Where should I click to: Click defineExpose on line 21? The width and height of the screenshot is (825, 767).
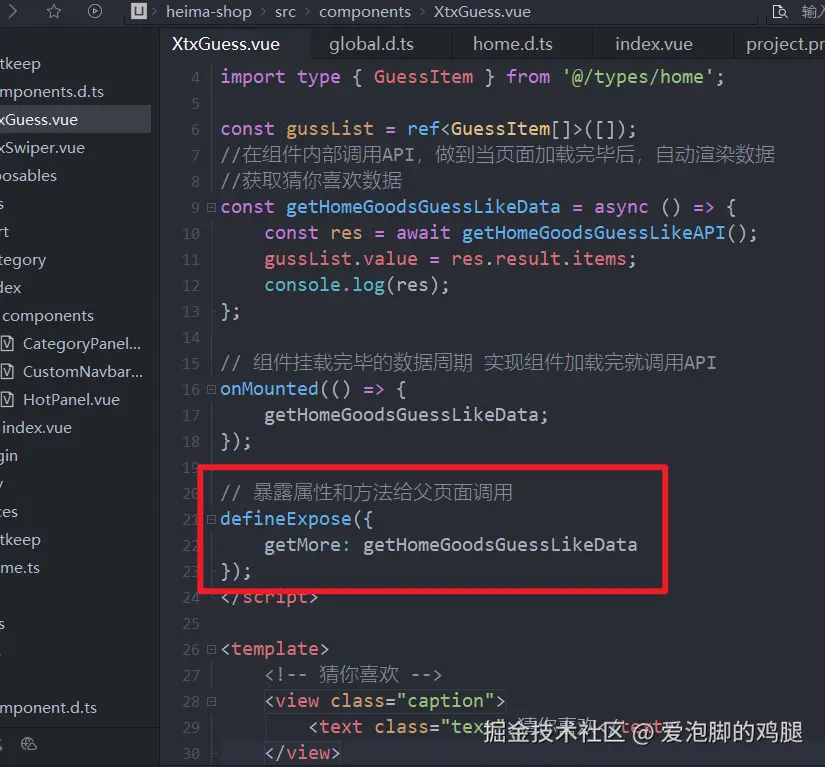click(x=286, y=519)
